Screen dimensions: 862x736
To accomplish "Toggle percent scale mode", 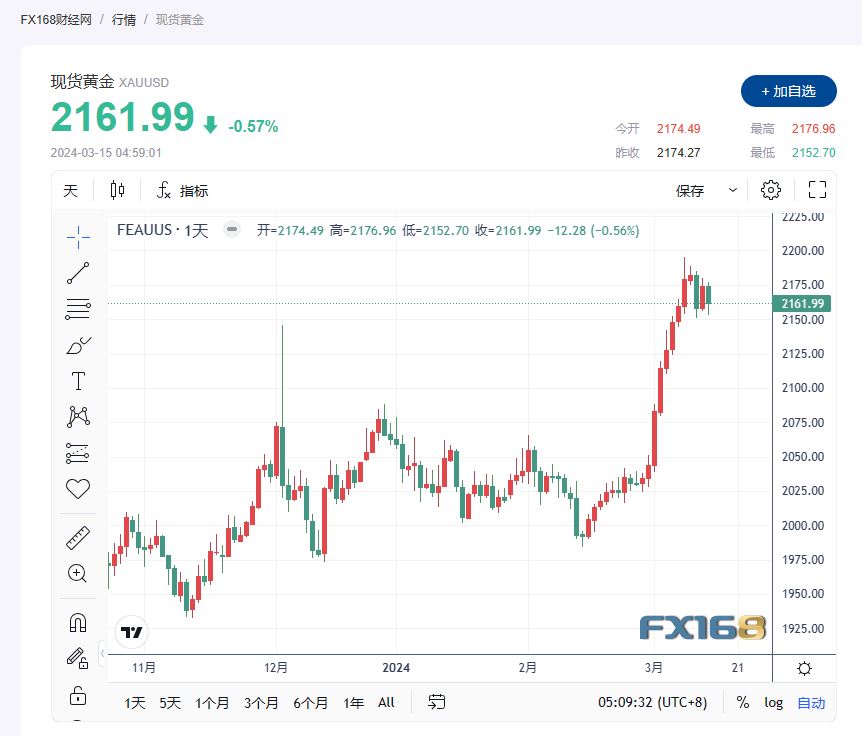I will pyautogui.click(x=744, y=703).
